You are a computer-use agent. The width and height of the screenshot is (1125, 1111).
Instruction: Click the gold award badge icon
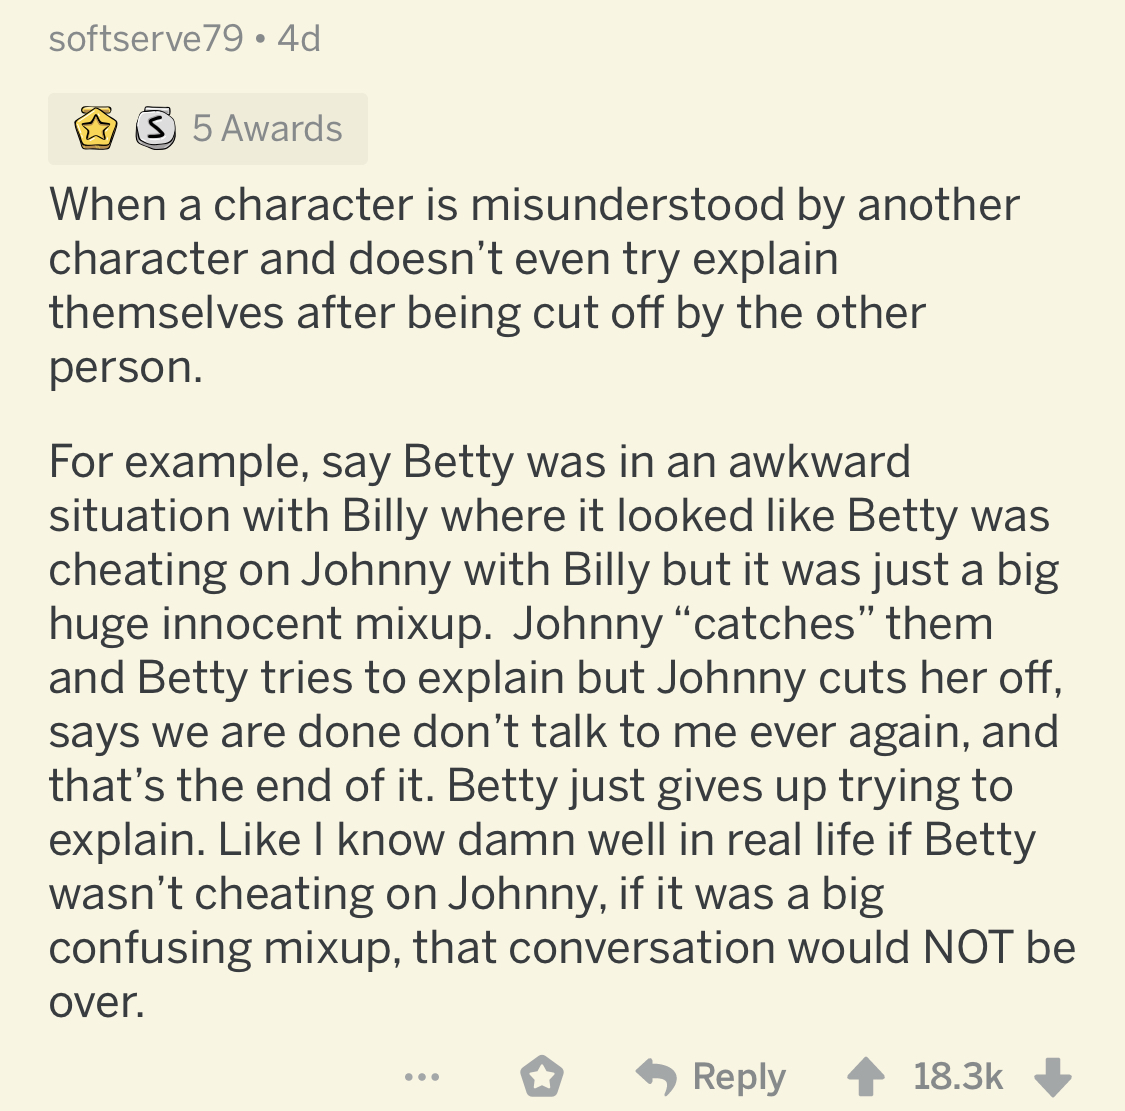click(94, 129)
